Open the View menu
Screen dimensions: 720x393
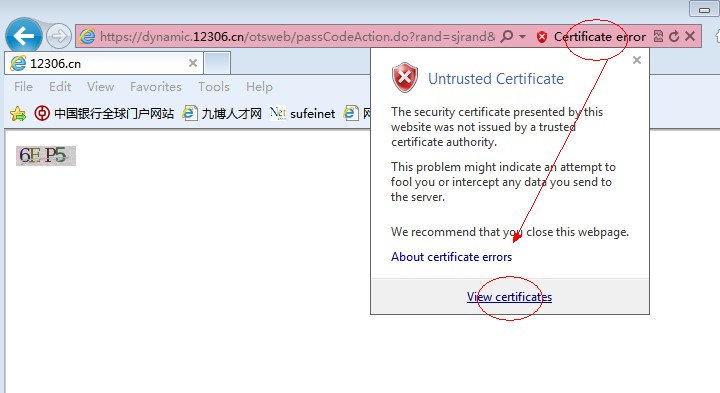(101, 87)
